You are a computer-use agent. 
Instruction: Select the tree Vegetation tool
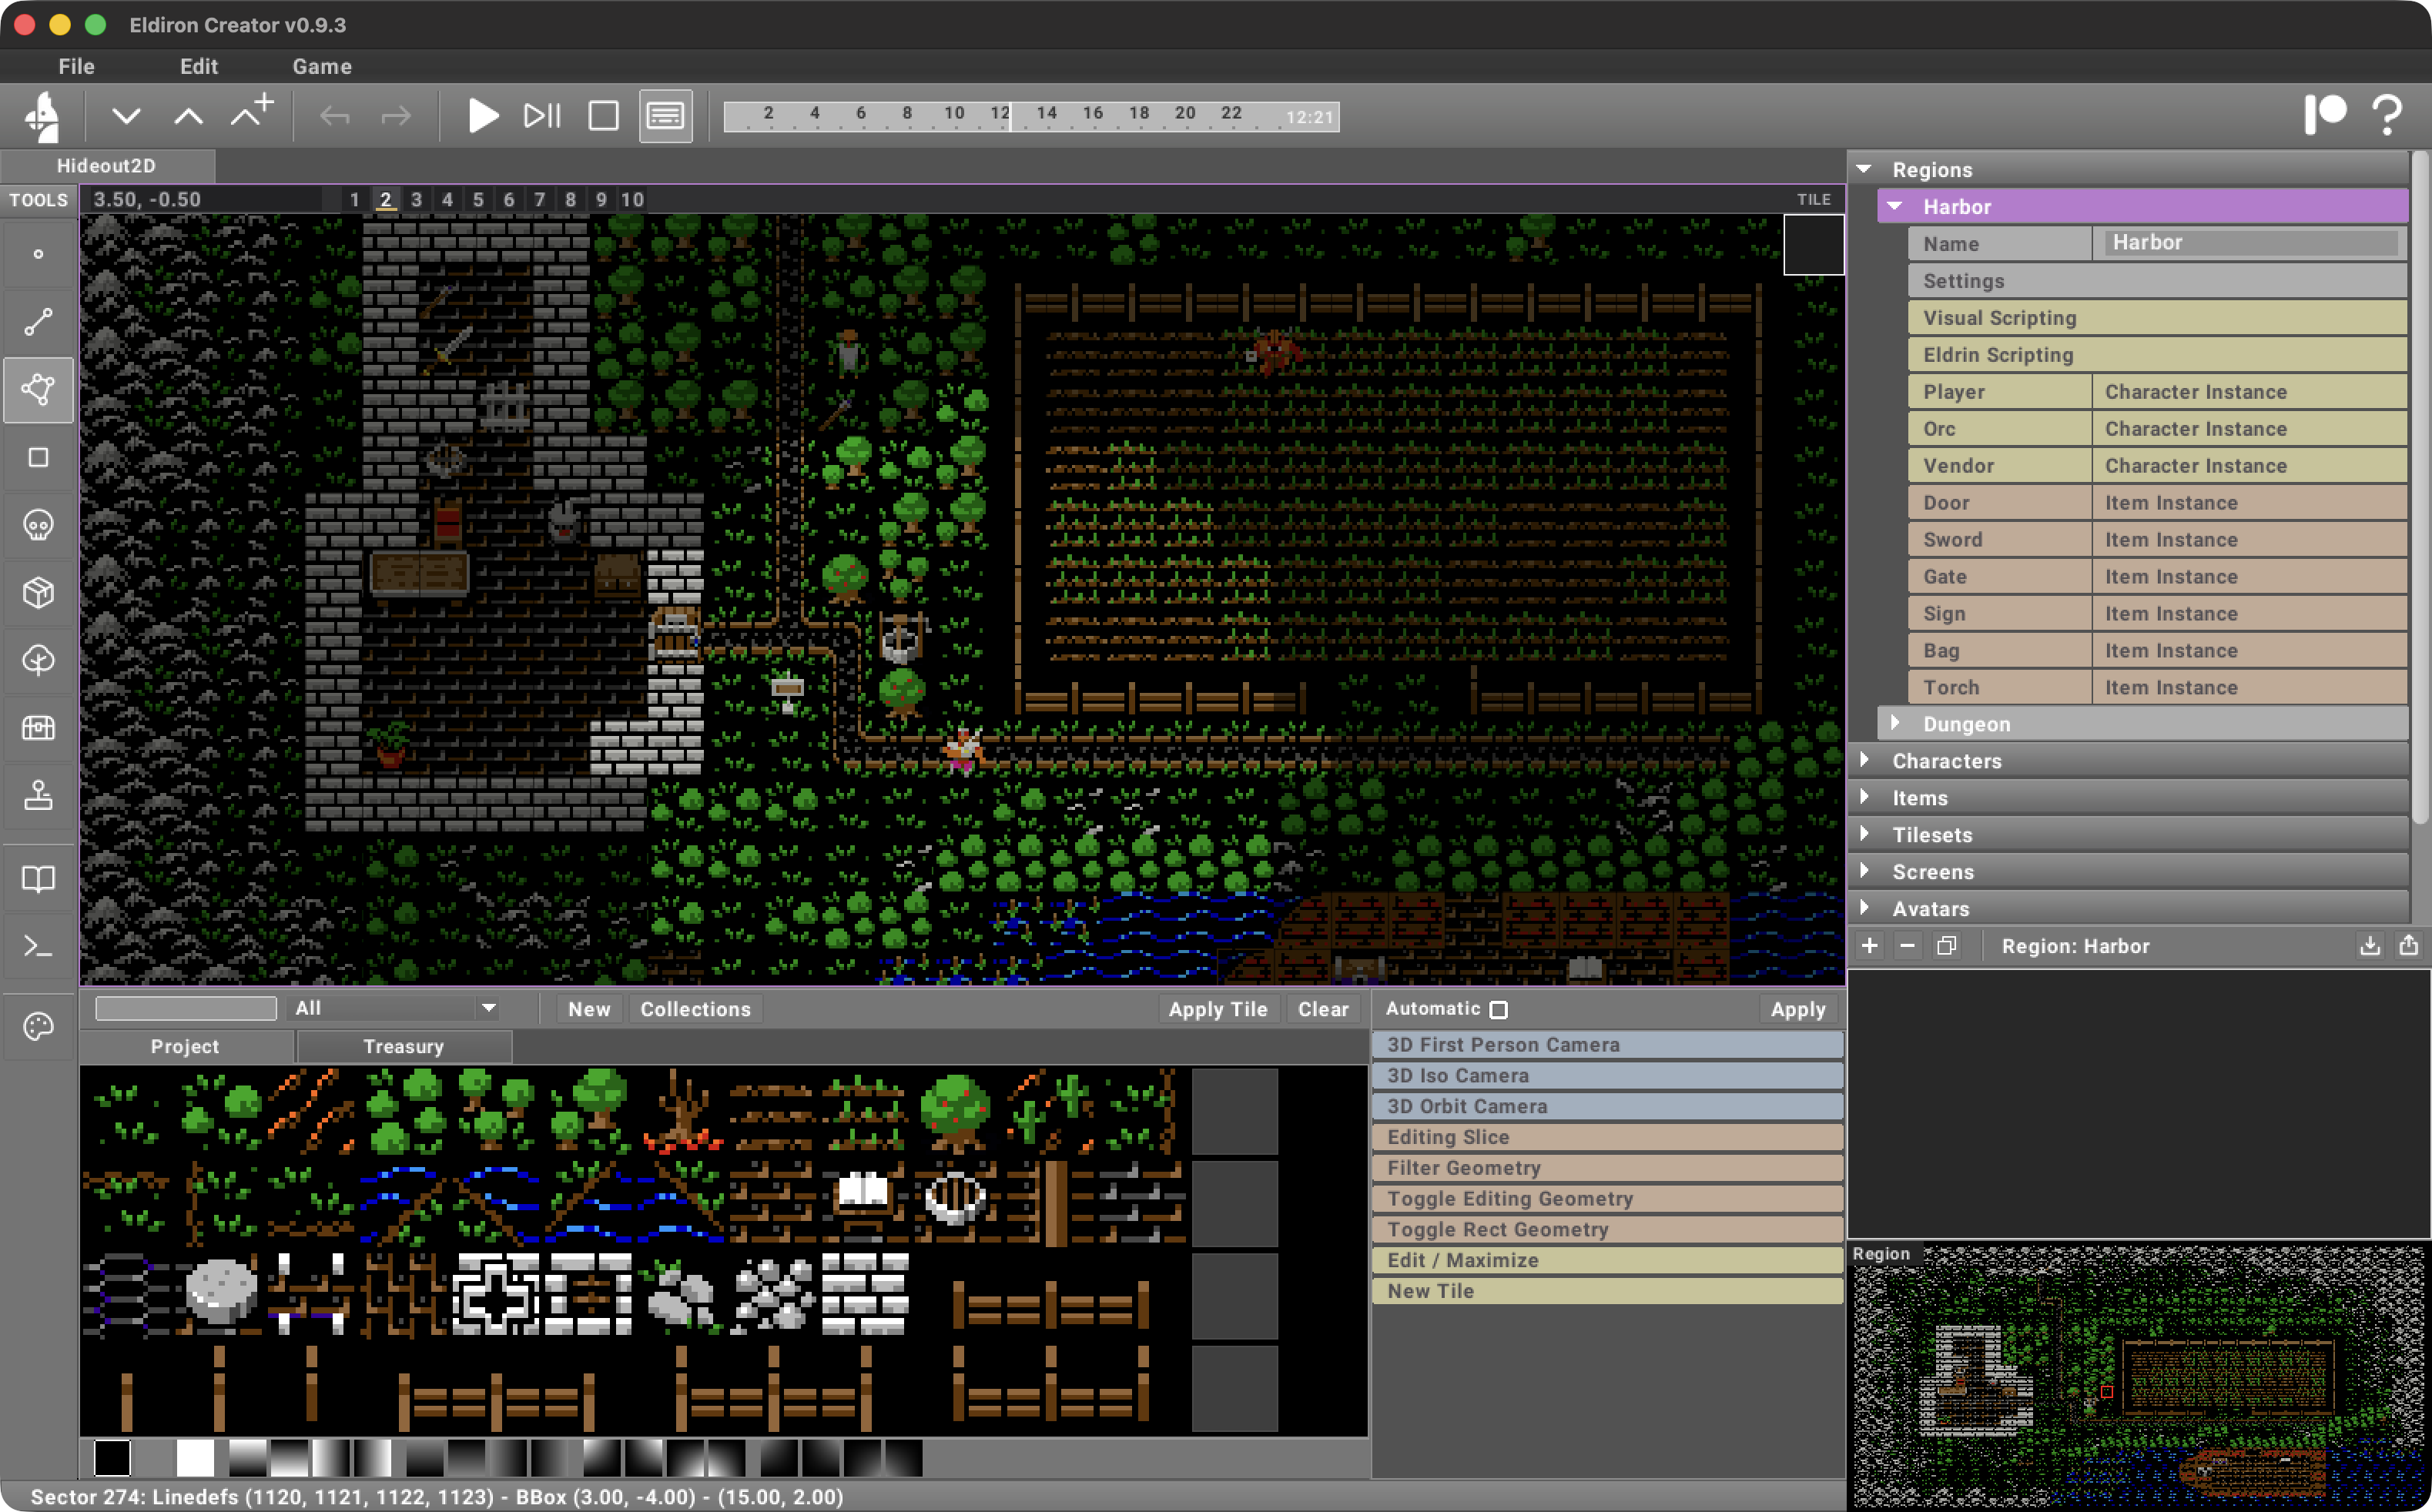(x=38, y=660)
